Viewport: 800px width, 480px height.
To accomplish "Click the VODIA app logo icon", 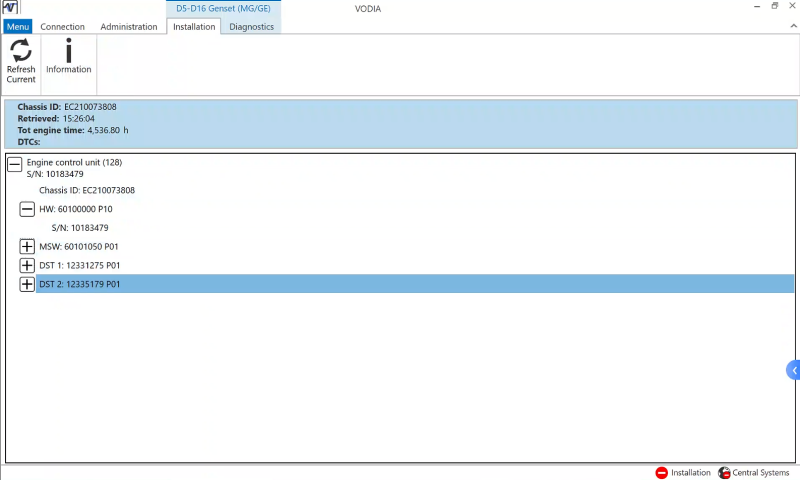I will 11,8.
